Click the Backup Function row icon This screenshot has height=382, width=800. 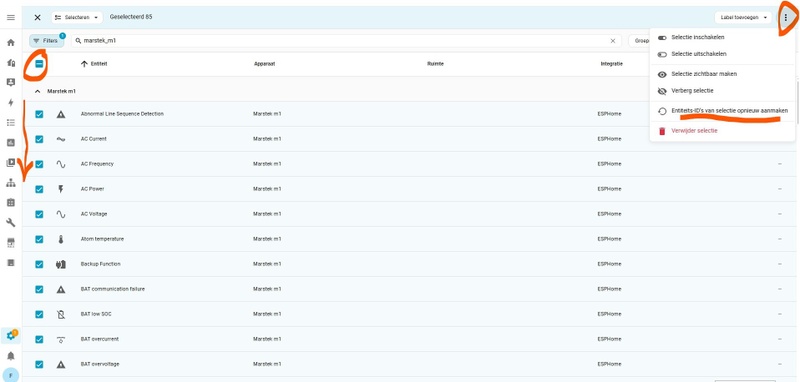click(61, 264)
